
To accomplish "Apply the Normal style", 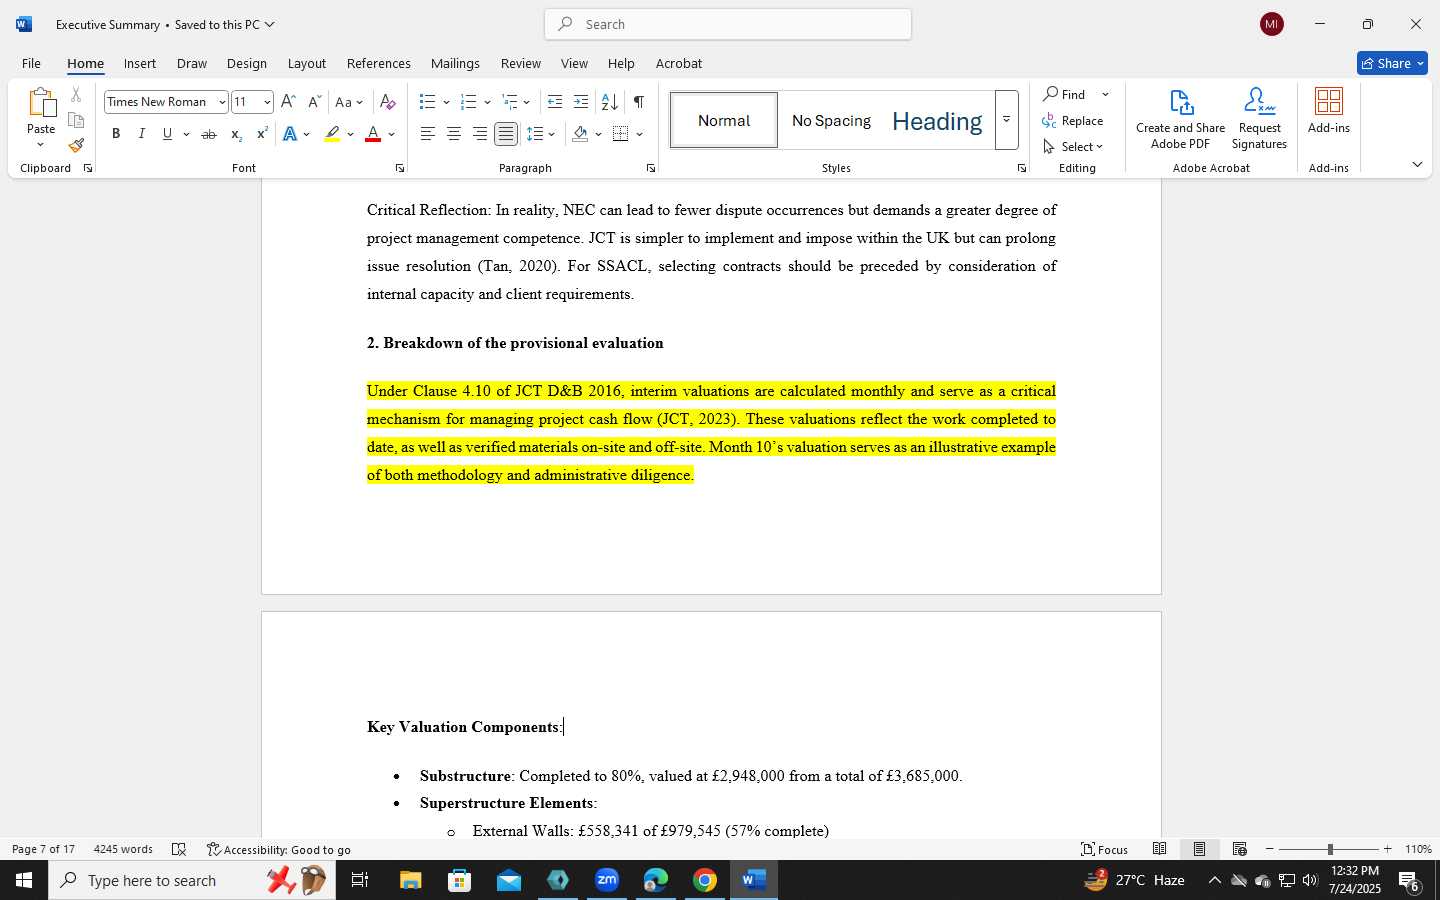I will (x=724, y=120).
